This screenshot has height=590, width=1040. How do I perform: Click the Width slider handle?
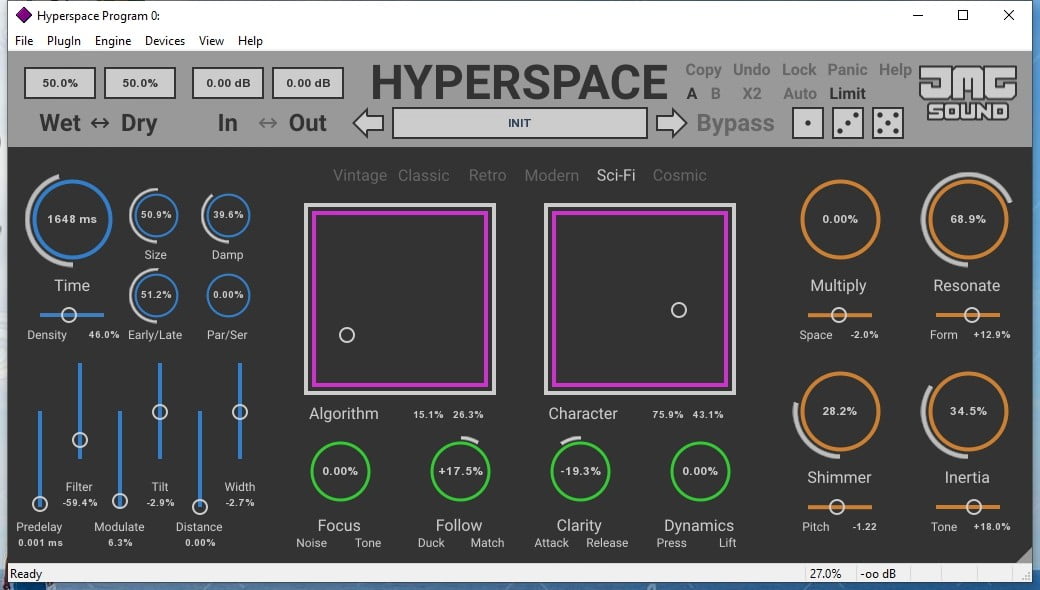coord(240,412)
